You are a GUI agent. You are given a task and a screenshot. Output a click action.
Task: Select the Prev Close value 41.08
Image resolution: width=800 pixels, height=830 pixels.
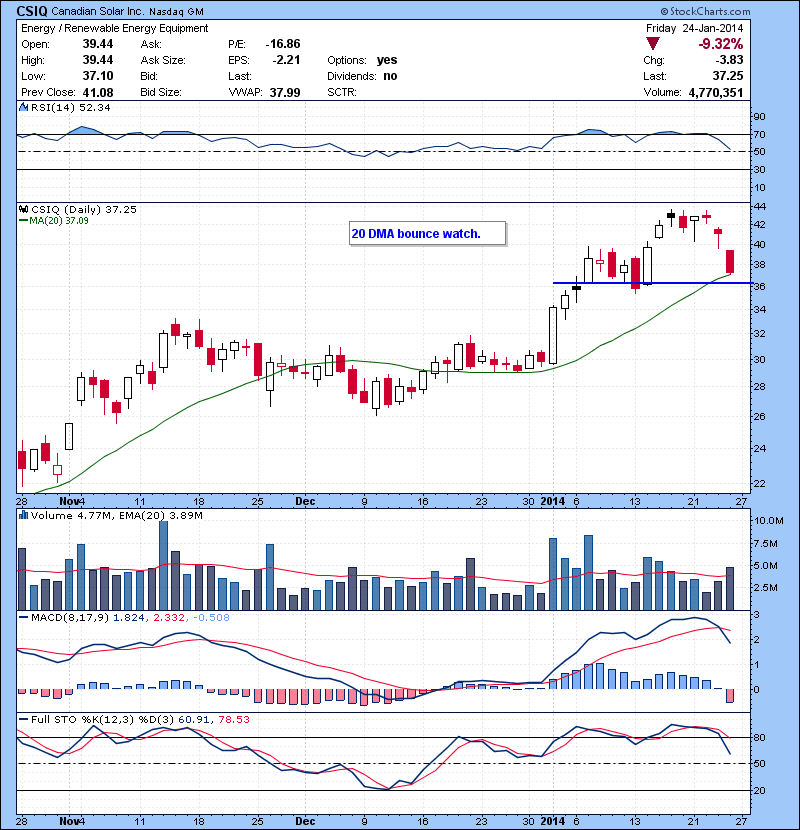(98, 93)
